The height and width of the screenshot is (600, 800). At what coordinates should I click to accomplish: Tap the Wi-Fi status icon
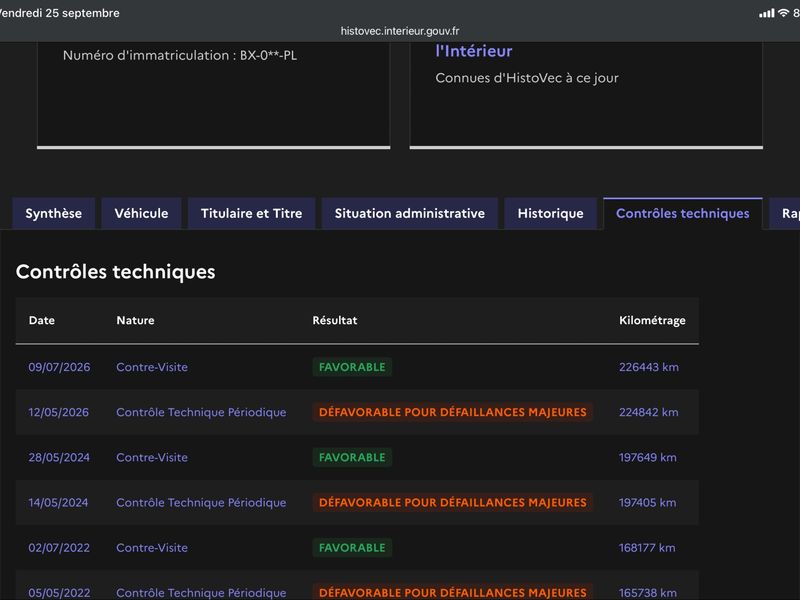(x=783, y=13)
